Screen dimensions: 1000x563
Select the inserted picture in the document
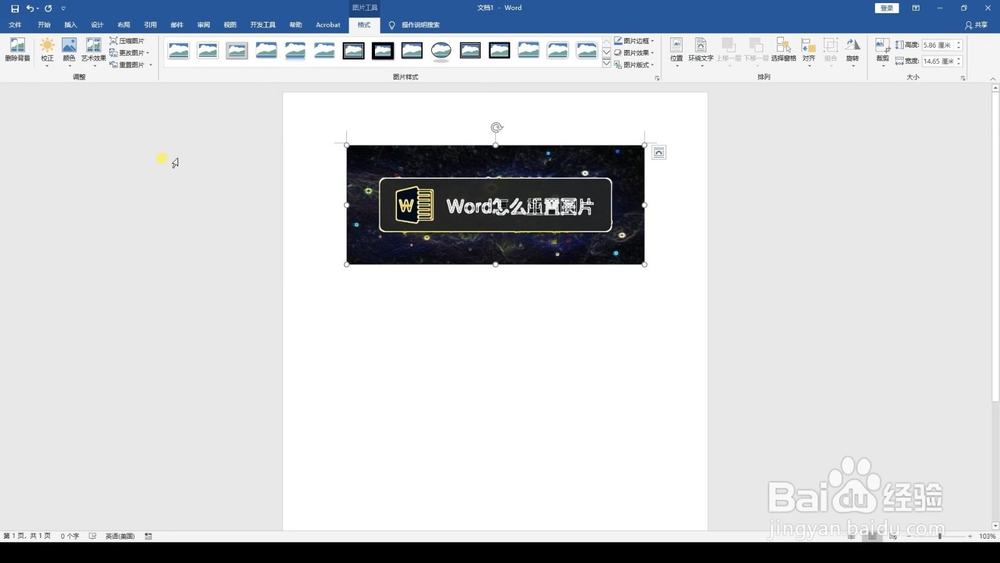[x=496, y=205]
